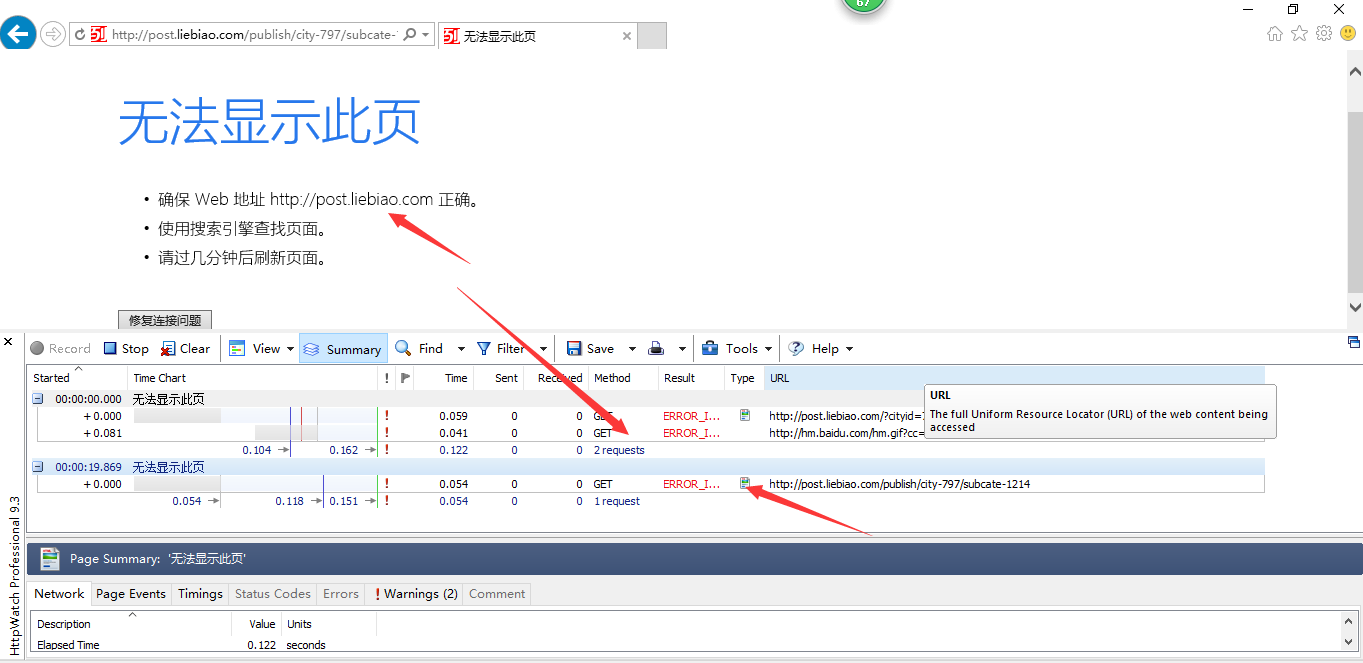Clear the HttpWatch log
The image size is (1363, 663).
tap(185, 349)
